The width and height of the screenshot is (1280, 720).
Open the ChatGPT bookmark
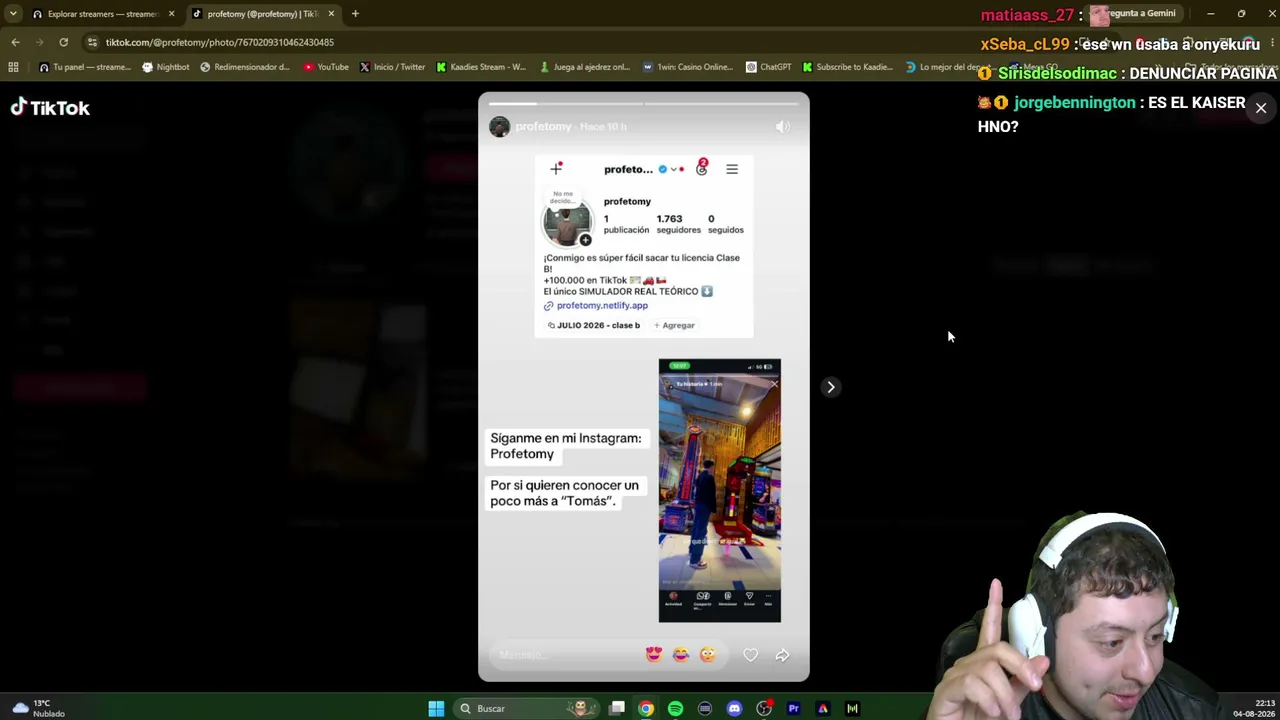[768, 67]
